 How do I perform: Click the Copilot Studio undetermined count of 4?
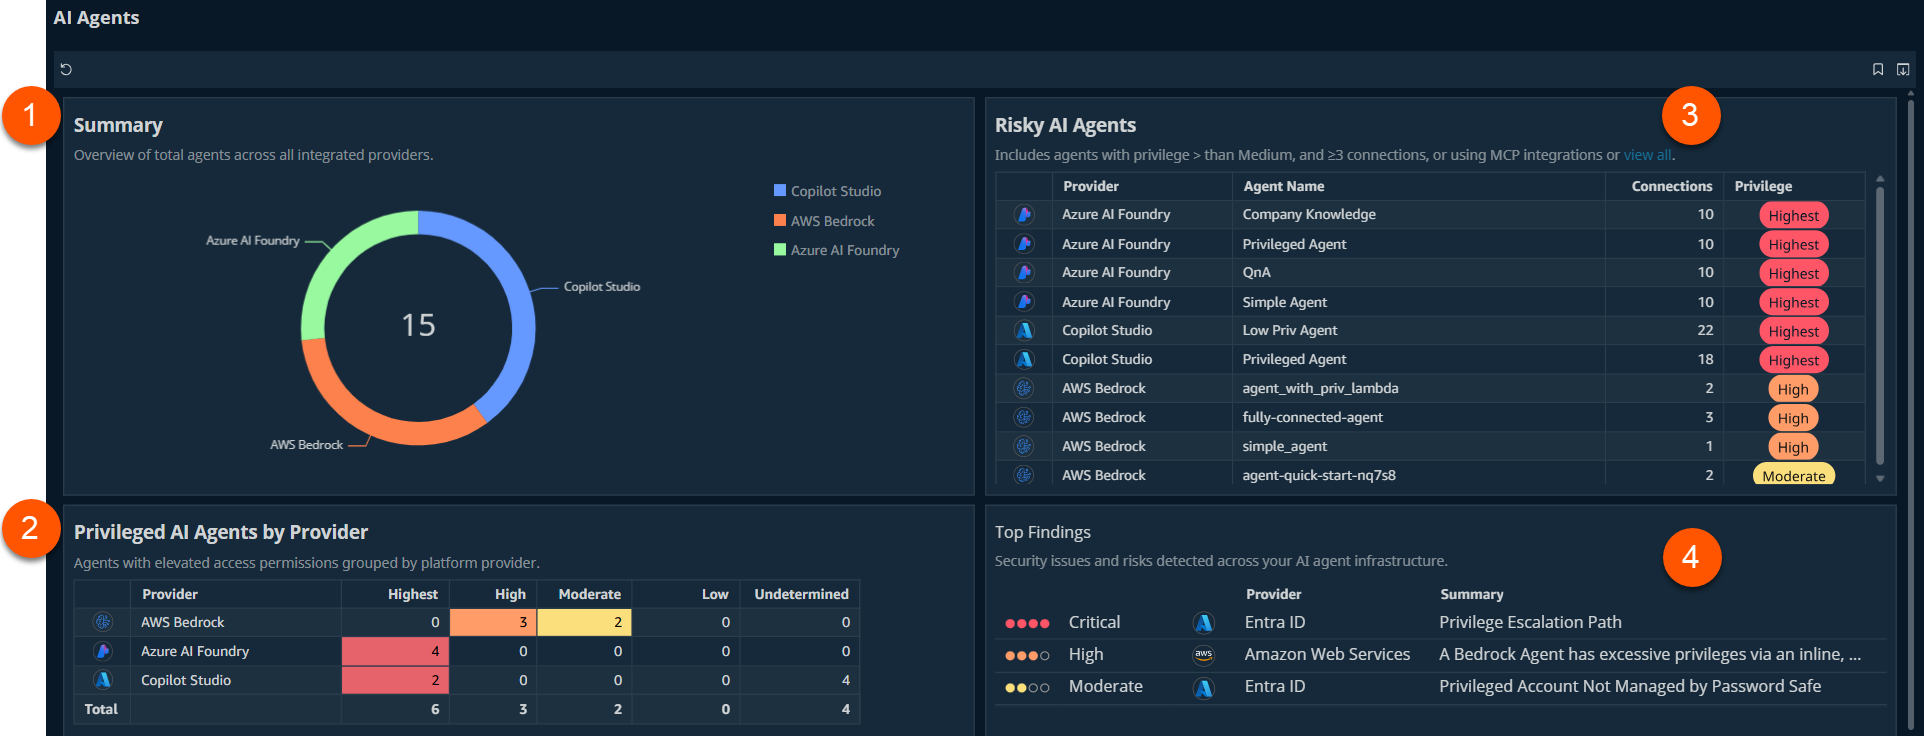(x=845, y=680)
